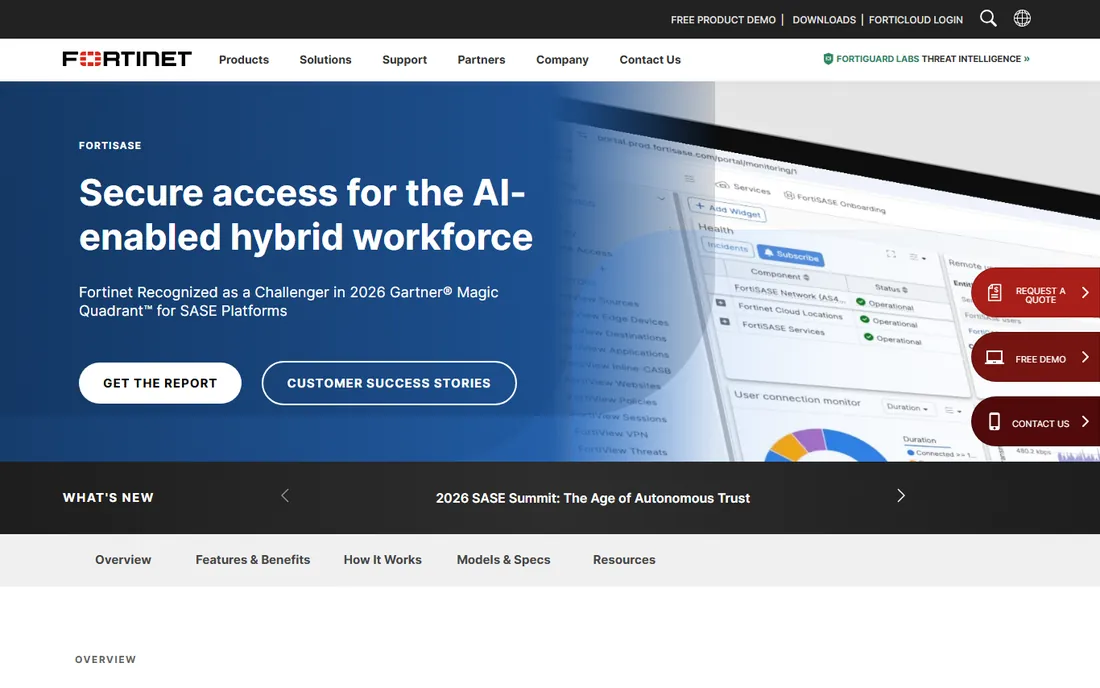The width and height of the screenshot is (1100, 688).
Task: Open FortiCloud Login
Action: click(x=915, y=20)
